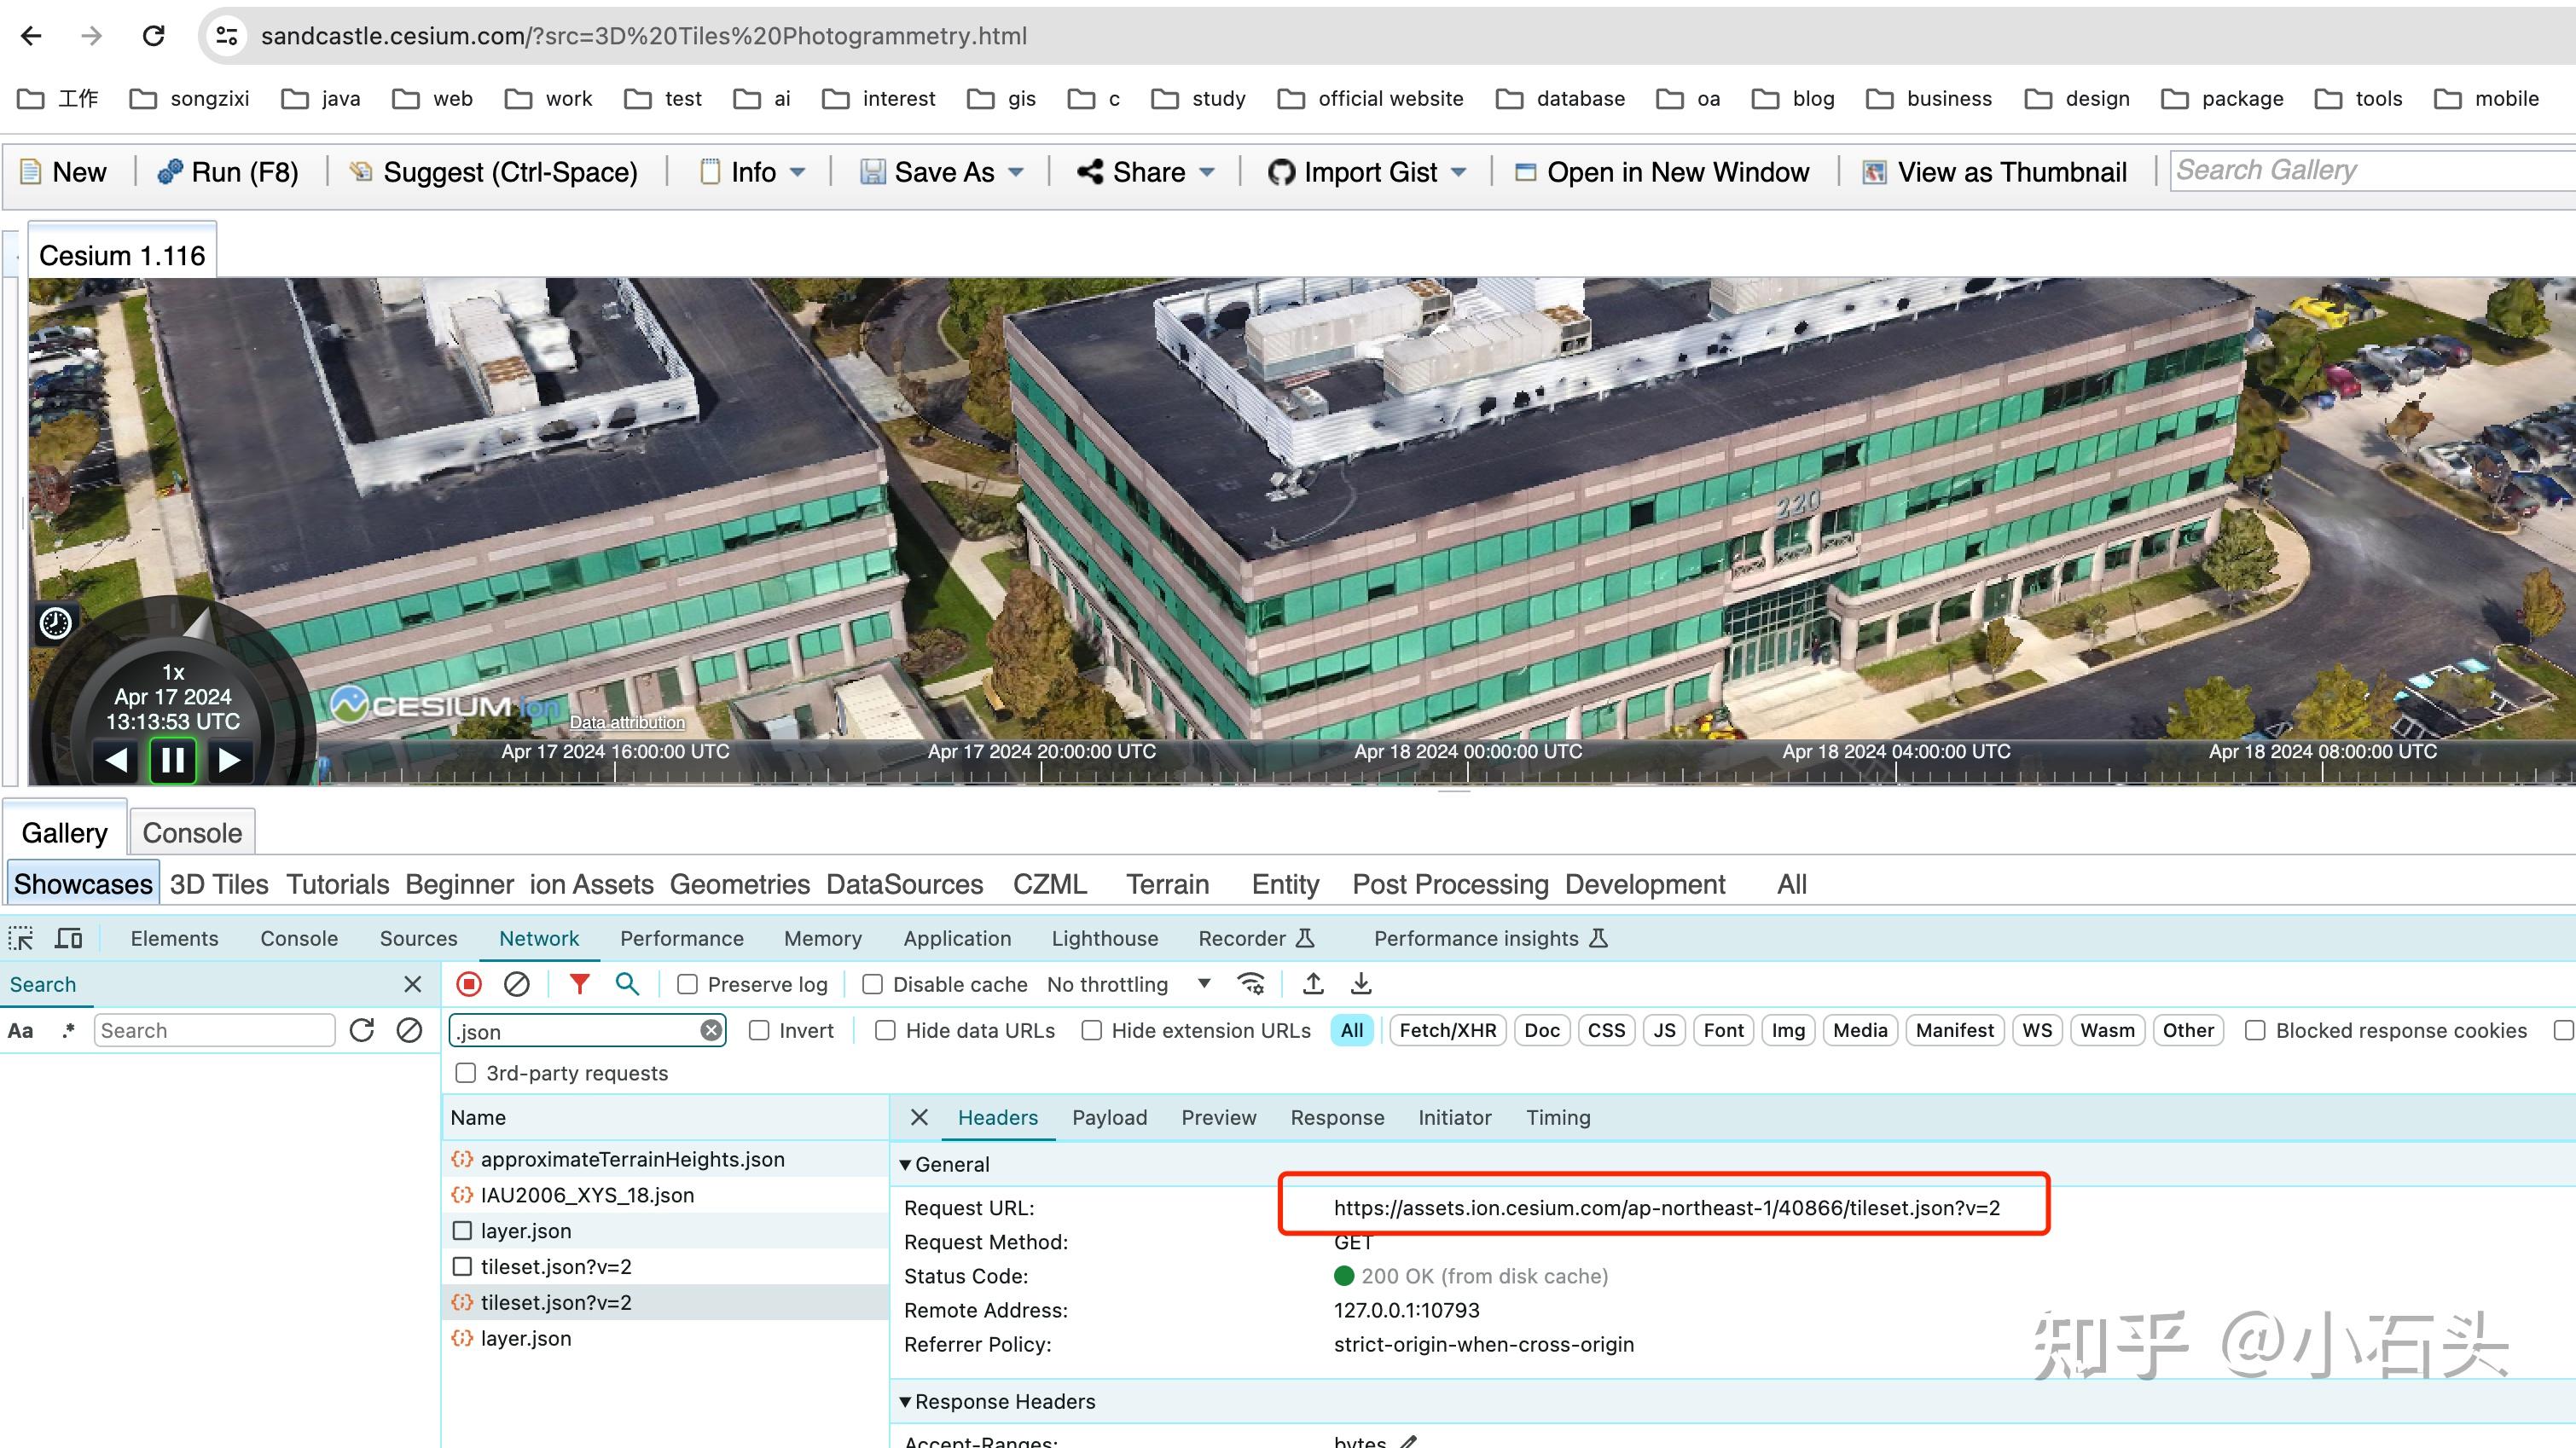
Task: Switch to the Preview tab
Action: pos(1218,1118)
